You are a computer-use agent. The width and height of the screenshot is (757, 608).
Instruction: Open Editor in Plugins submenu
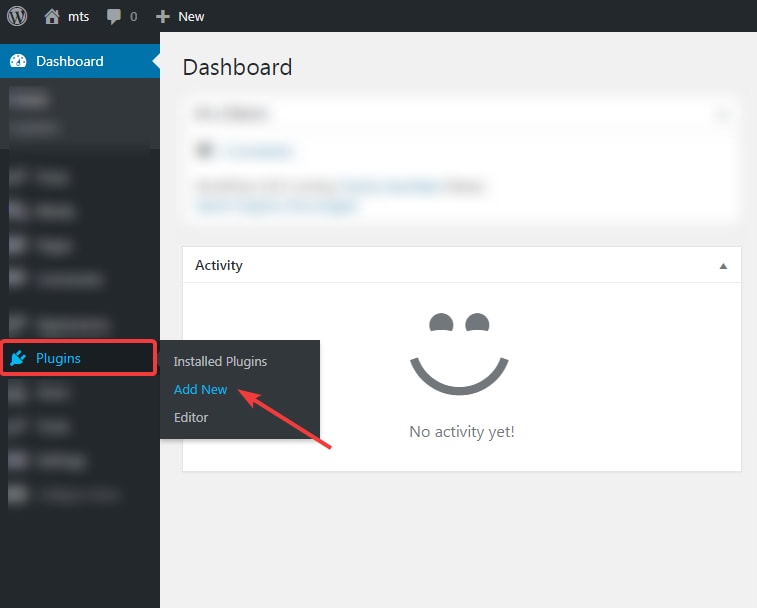click(x=191, y=417)
